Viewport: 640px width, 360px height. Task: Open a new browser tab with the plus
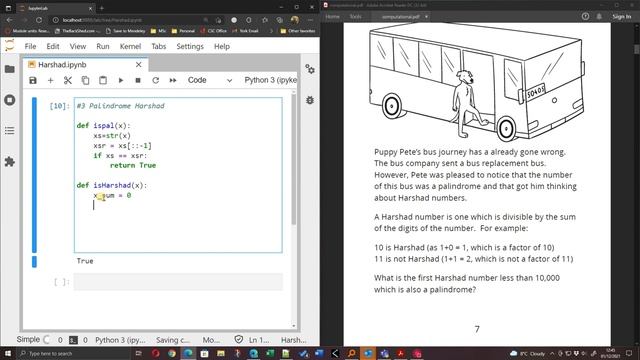pyautogui.click(x=102, y=8)
